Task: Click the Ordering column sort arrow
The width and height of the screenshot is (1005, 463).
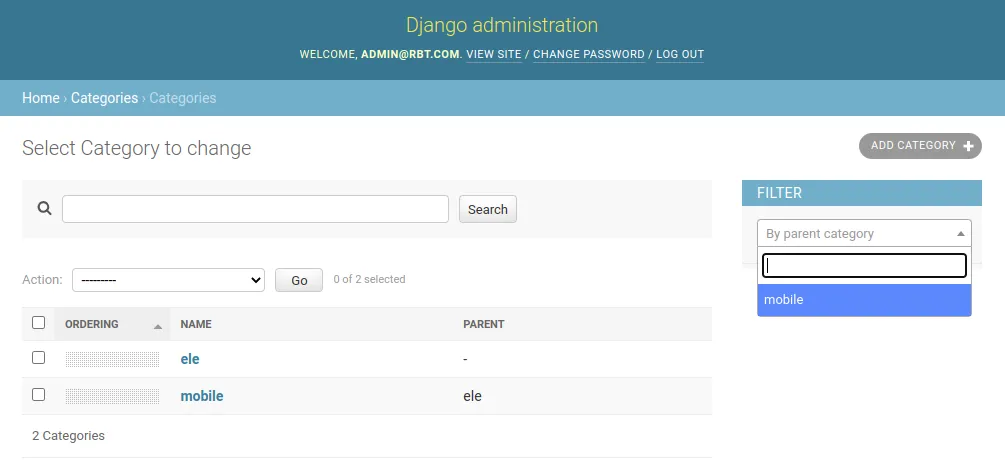Action: tap(158, 326)
